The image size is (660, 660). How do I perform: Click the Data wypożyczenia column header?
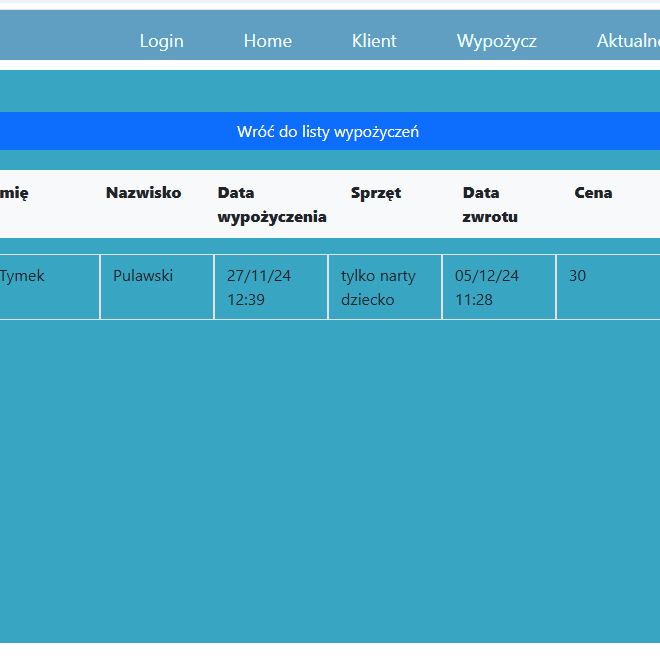pos(271,205)
